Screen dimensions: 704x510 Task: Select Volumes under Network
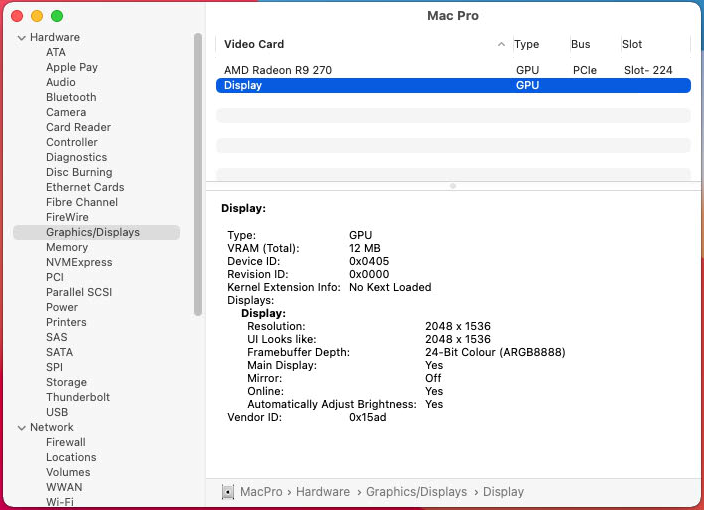tap(68, 472)
